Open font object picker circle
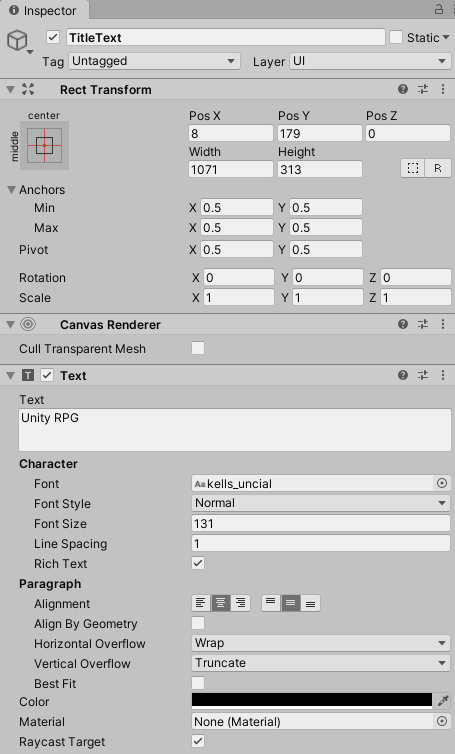The image size is (455, 754). (x=442, y=483)
